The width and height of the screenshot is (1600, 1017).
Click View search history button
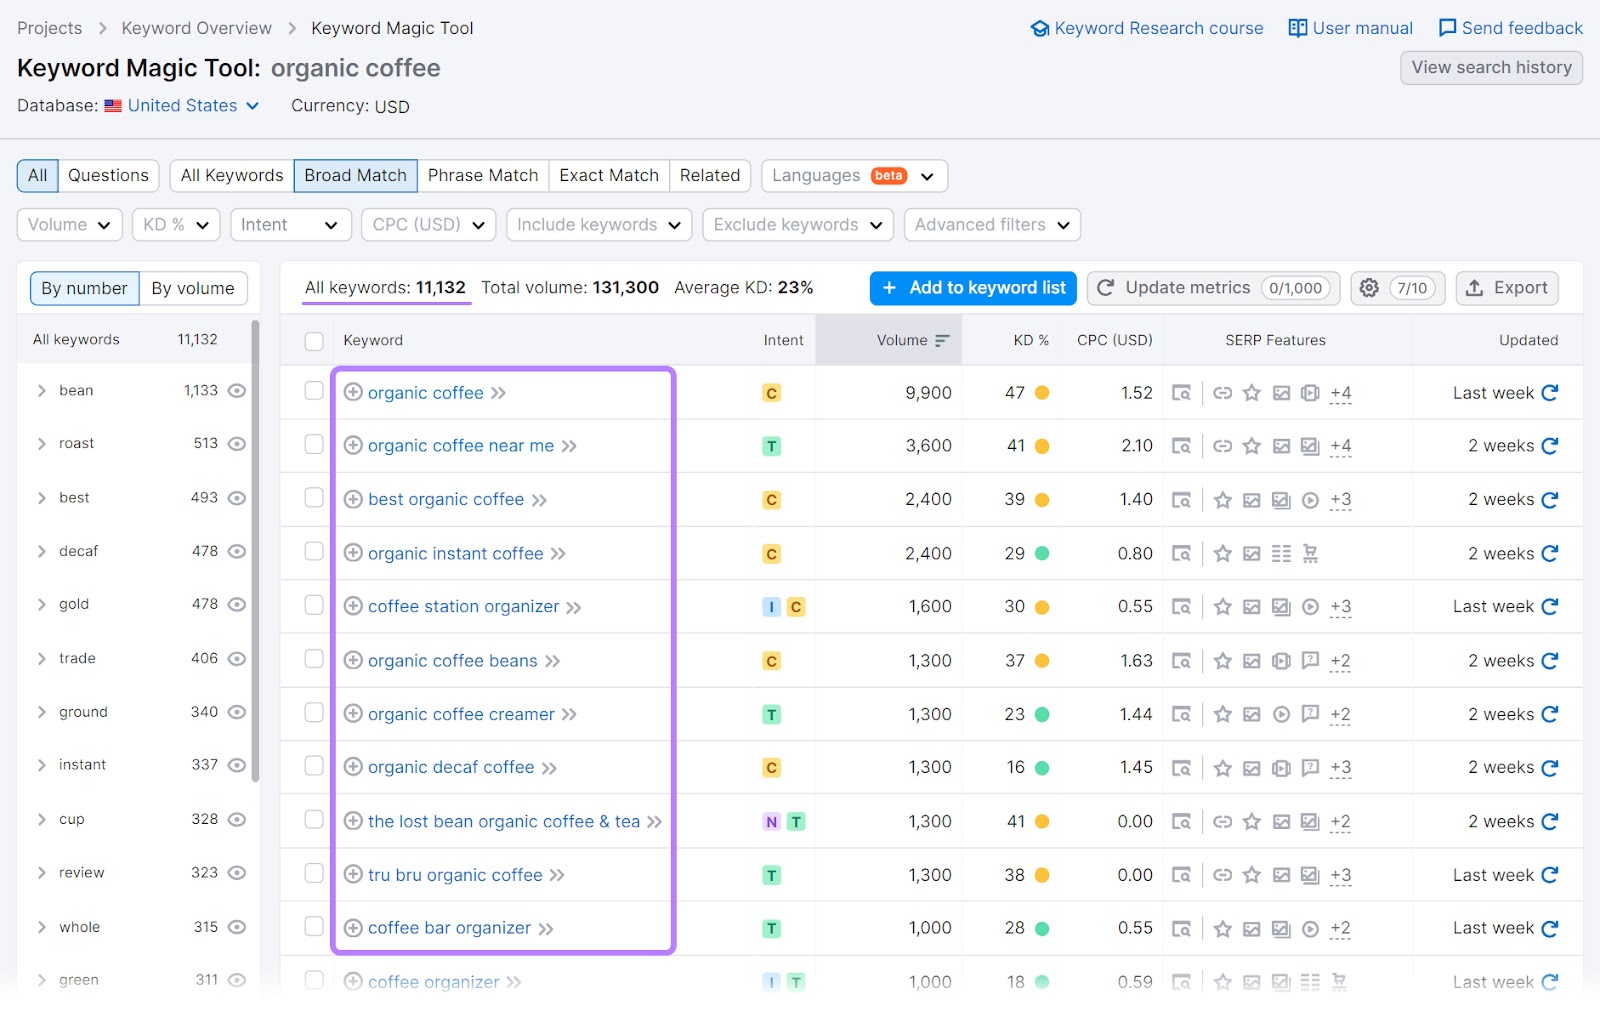pos(1491,68)
